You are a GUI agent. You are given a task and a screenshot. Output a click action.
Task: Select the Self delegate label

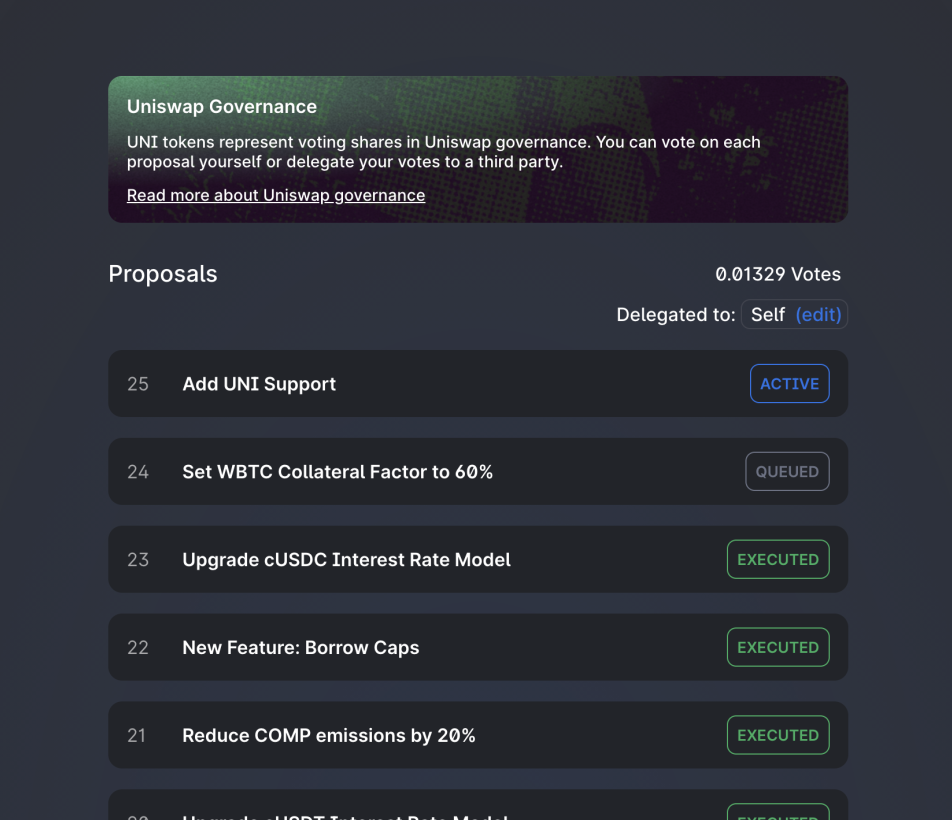(x=768, y=314)
